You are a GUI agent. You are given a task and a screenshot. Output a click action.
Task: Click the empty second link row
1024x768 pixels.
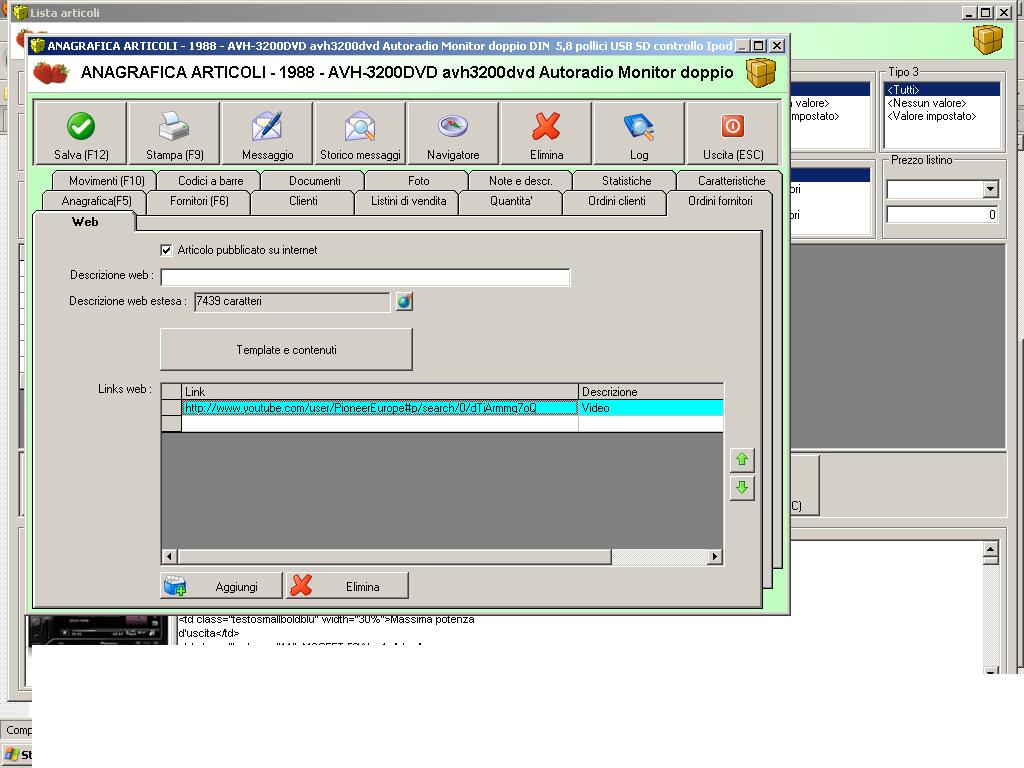379,424
